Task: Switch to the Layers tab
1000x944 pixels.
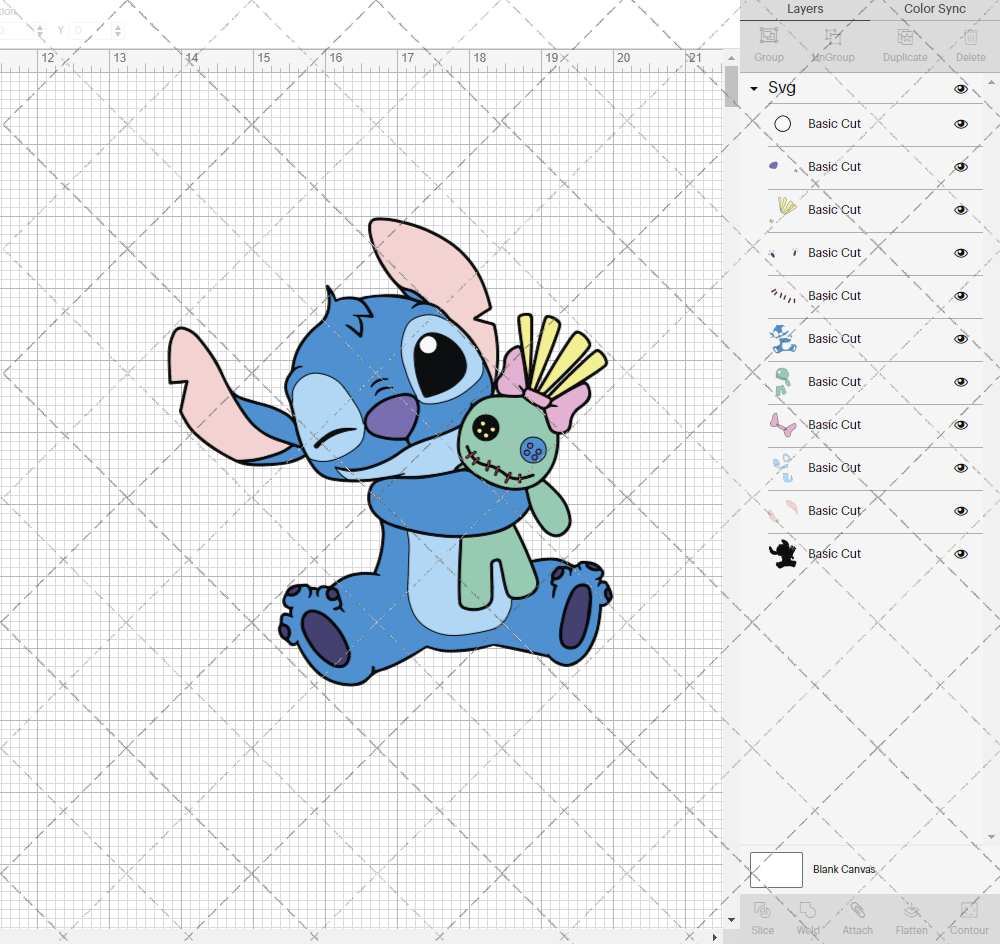Action: coord(805,9)
